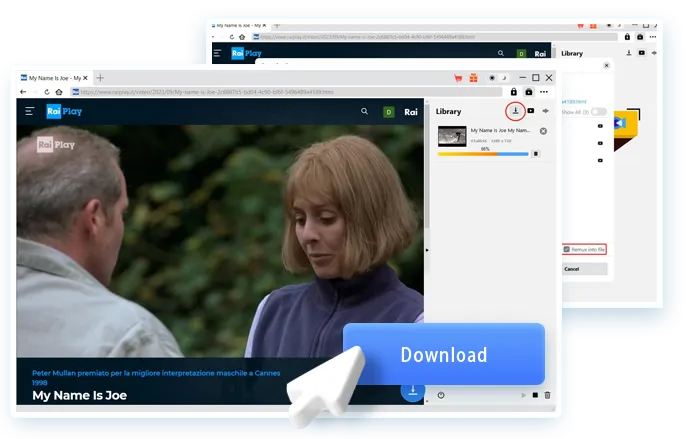
Task: Click the Cancel button in back window dialog
Action: (x=584, y=269)
